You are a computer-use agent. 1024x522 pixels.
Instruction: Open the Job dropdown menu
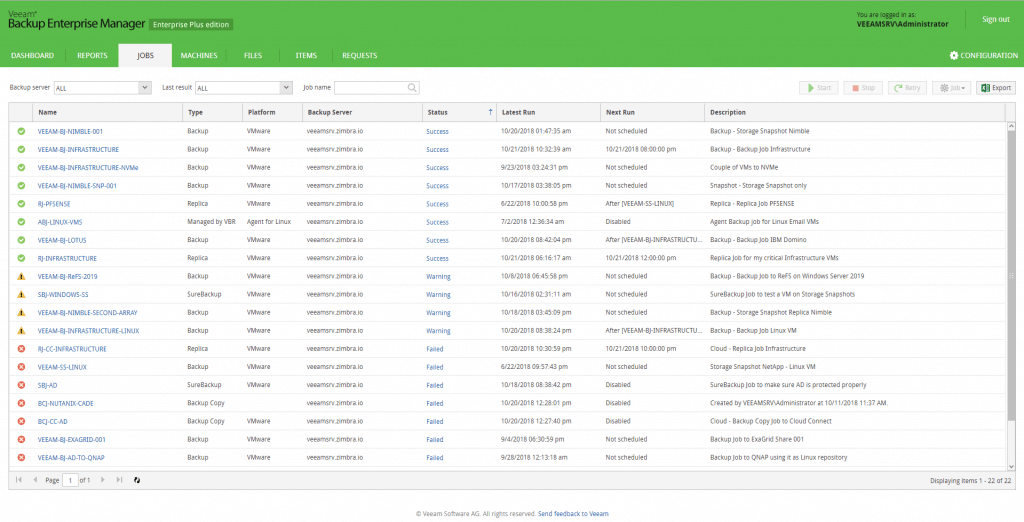952,88
